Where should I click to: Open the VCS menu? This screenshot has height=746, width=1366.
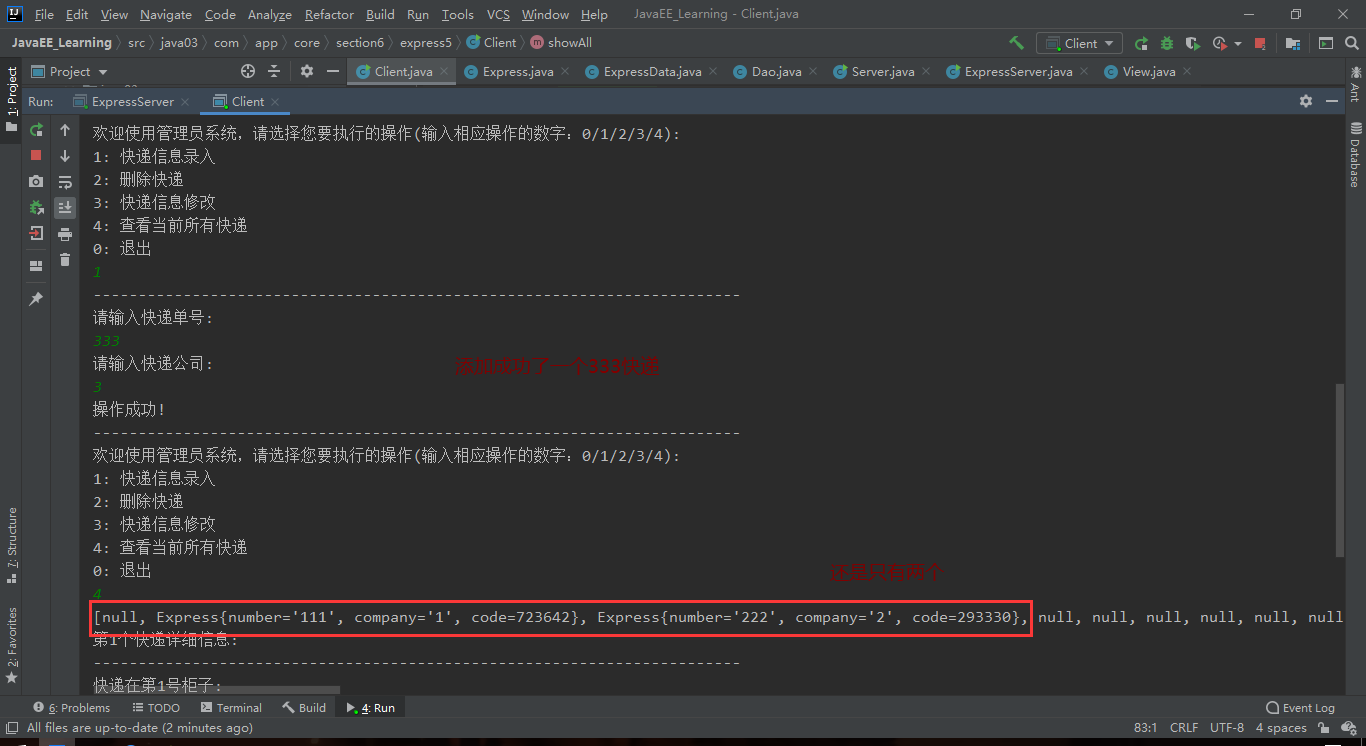click(x=498, y=14)
